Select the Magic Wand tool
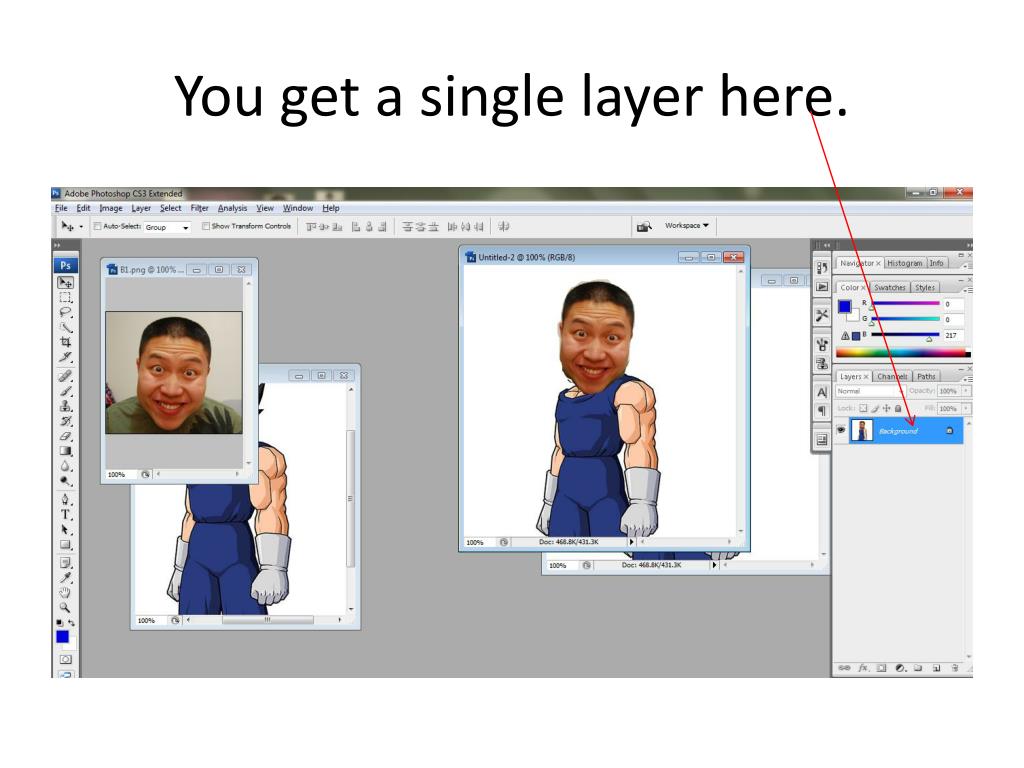Screen dimensions: 1024x768 (65, 327)
